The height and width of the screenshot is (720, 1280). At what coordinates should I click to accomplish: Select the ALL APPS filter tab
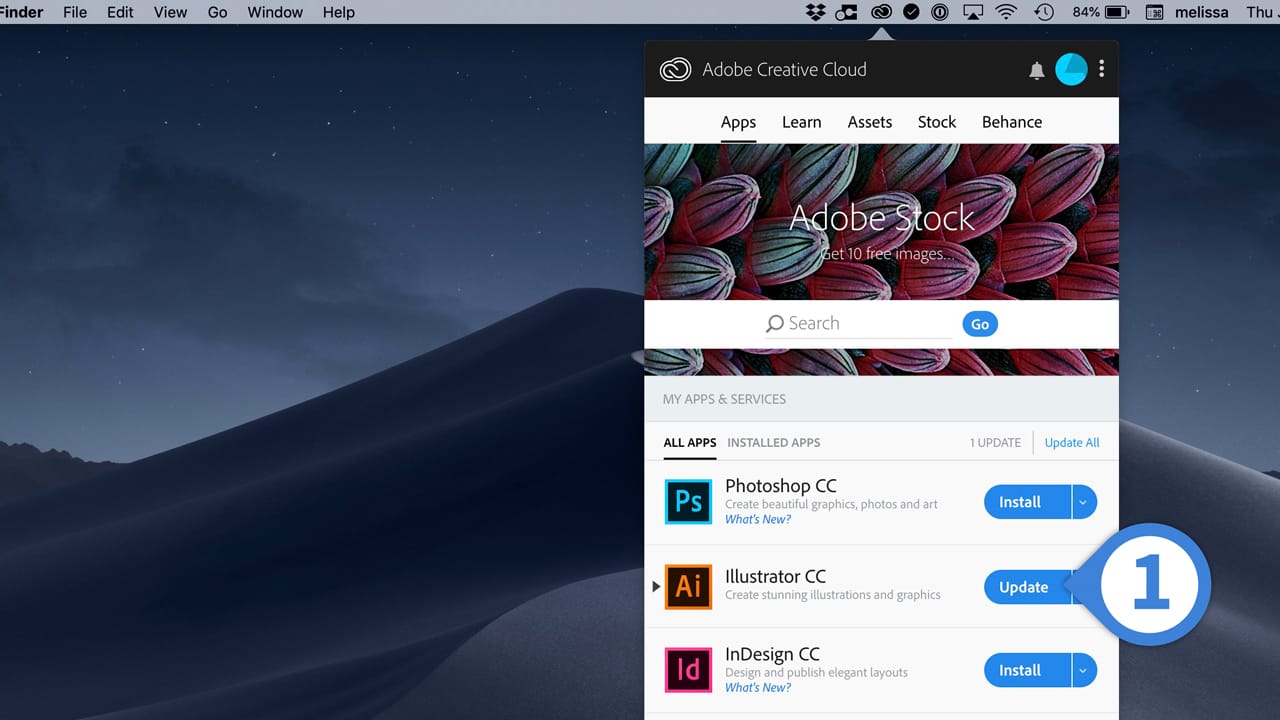[x=690, y=442]
